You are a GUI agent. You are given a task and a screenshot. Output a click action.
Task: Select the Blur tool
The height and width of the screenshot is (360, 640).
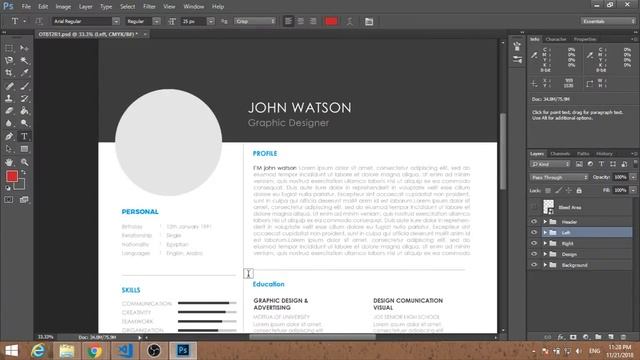(x=9, y=123)
